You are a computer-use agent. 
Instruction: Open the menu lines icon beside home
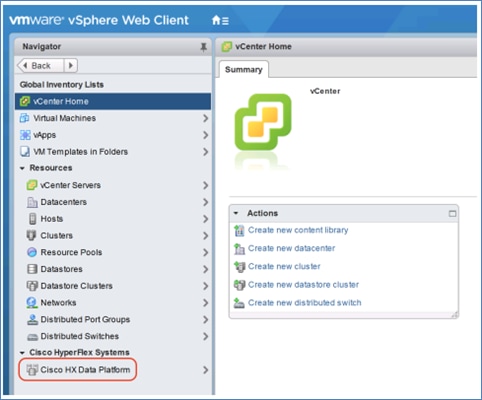(225, 21)
